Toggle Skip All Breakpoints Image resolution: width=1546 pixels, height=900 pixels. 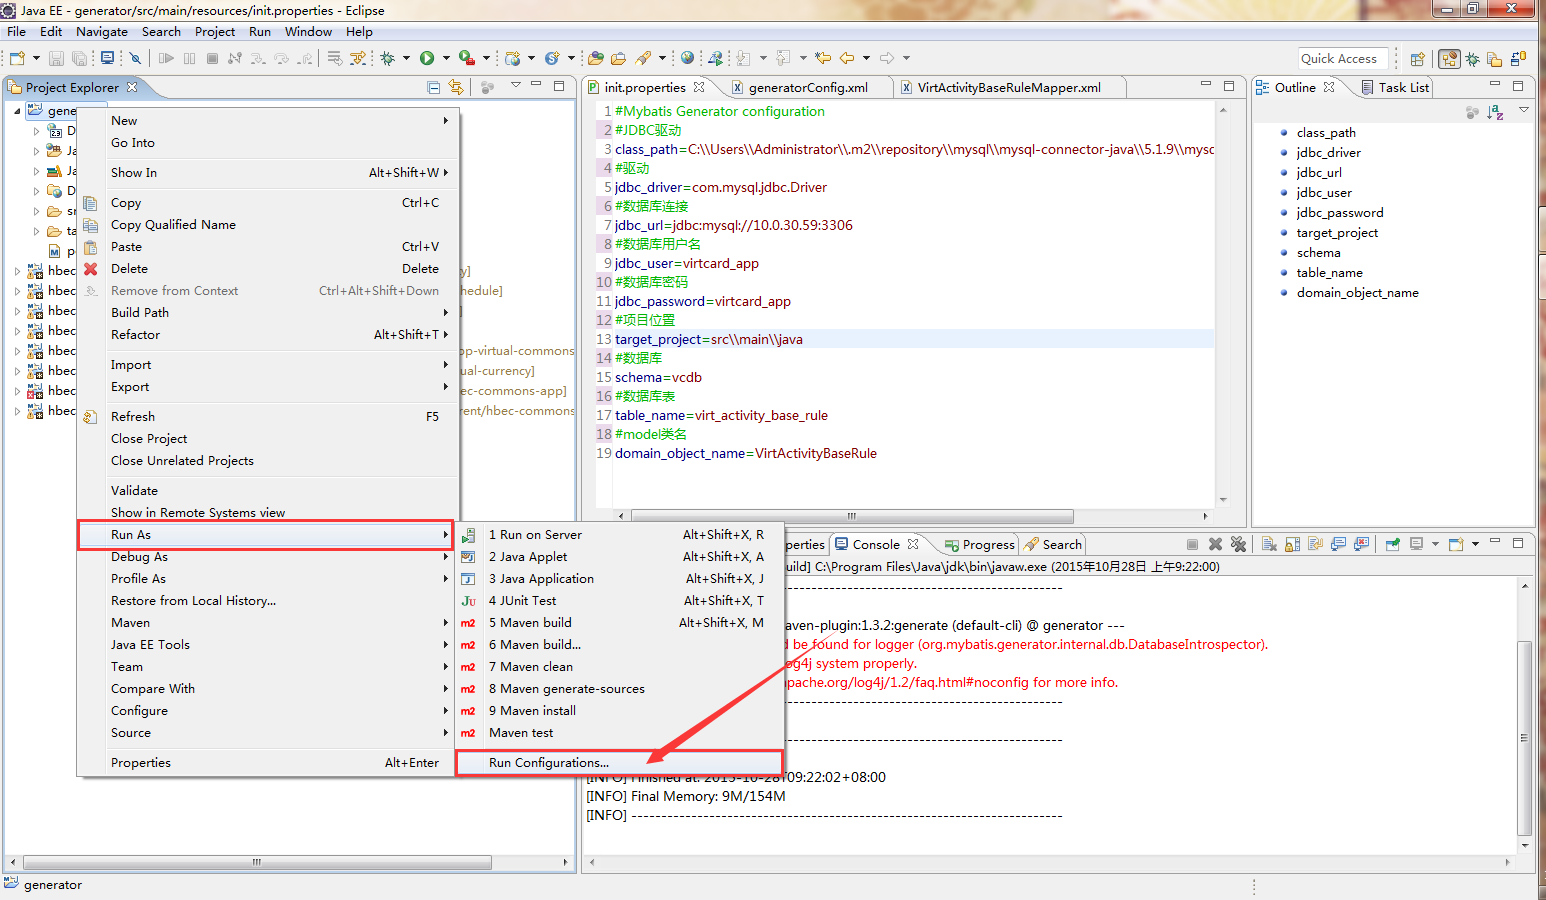click(x=135, y=58)
